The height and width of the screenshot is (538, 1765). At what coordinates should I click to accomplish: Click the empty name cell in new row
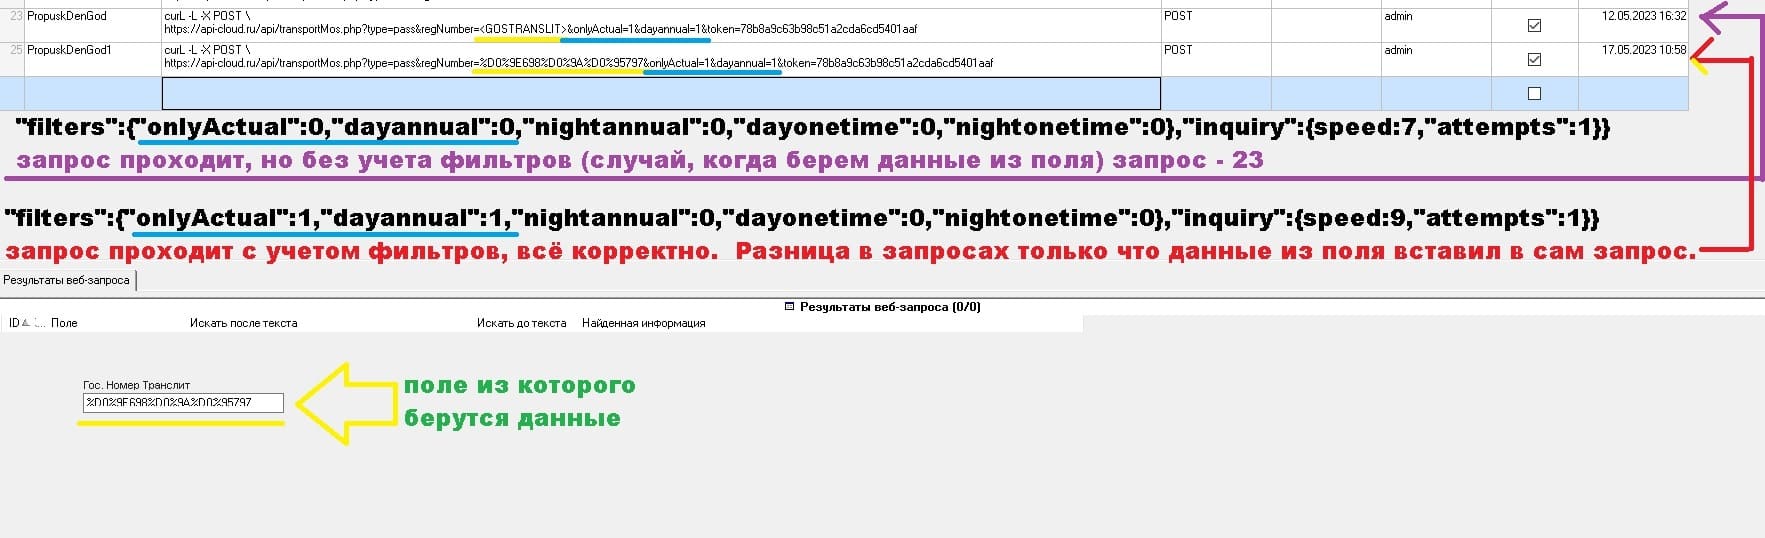pyautogui.click(x=93, y=93)
